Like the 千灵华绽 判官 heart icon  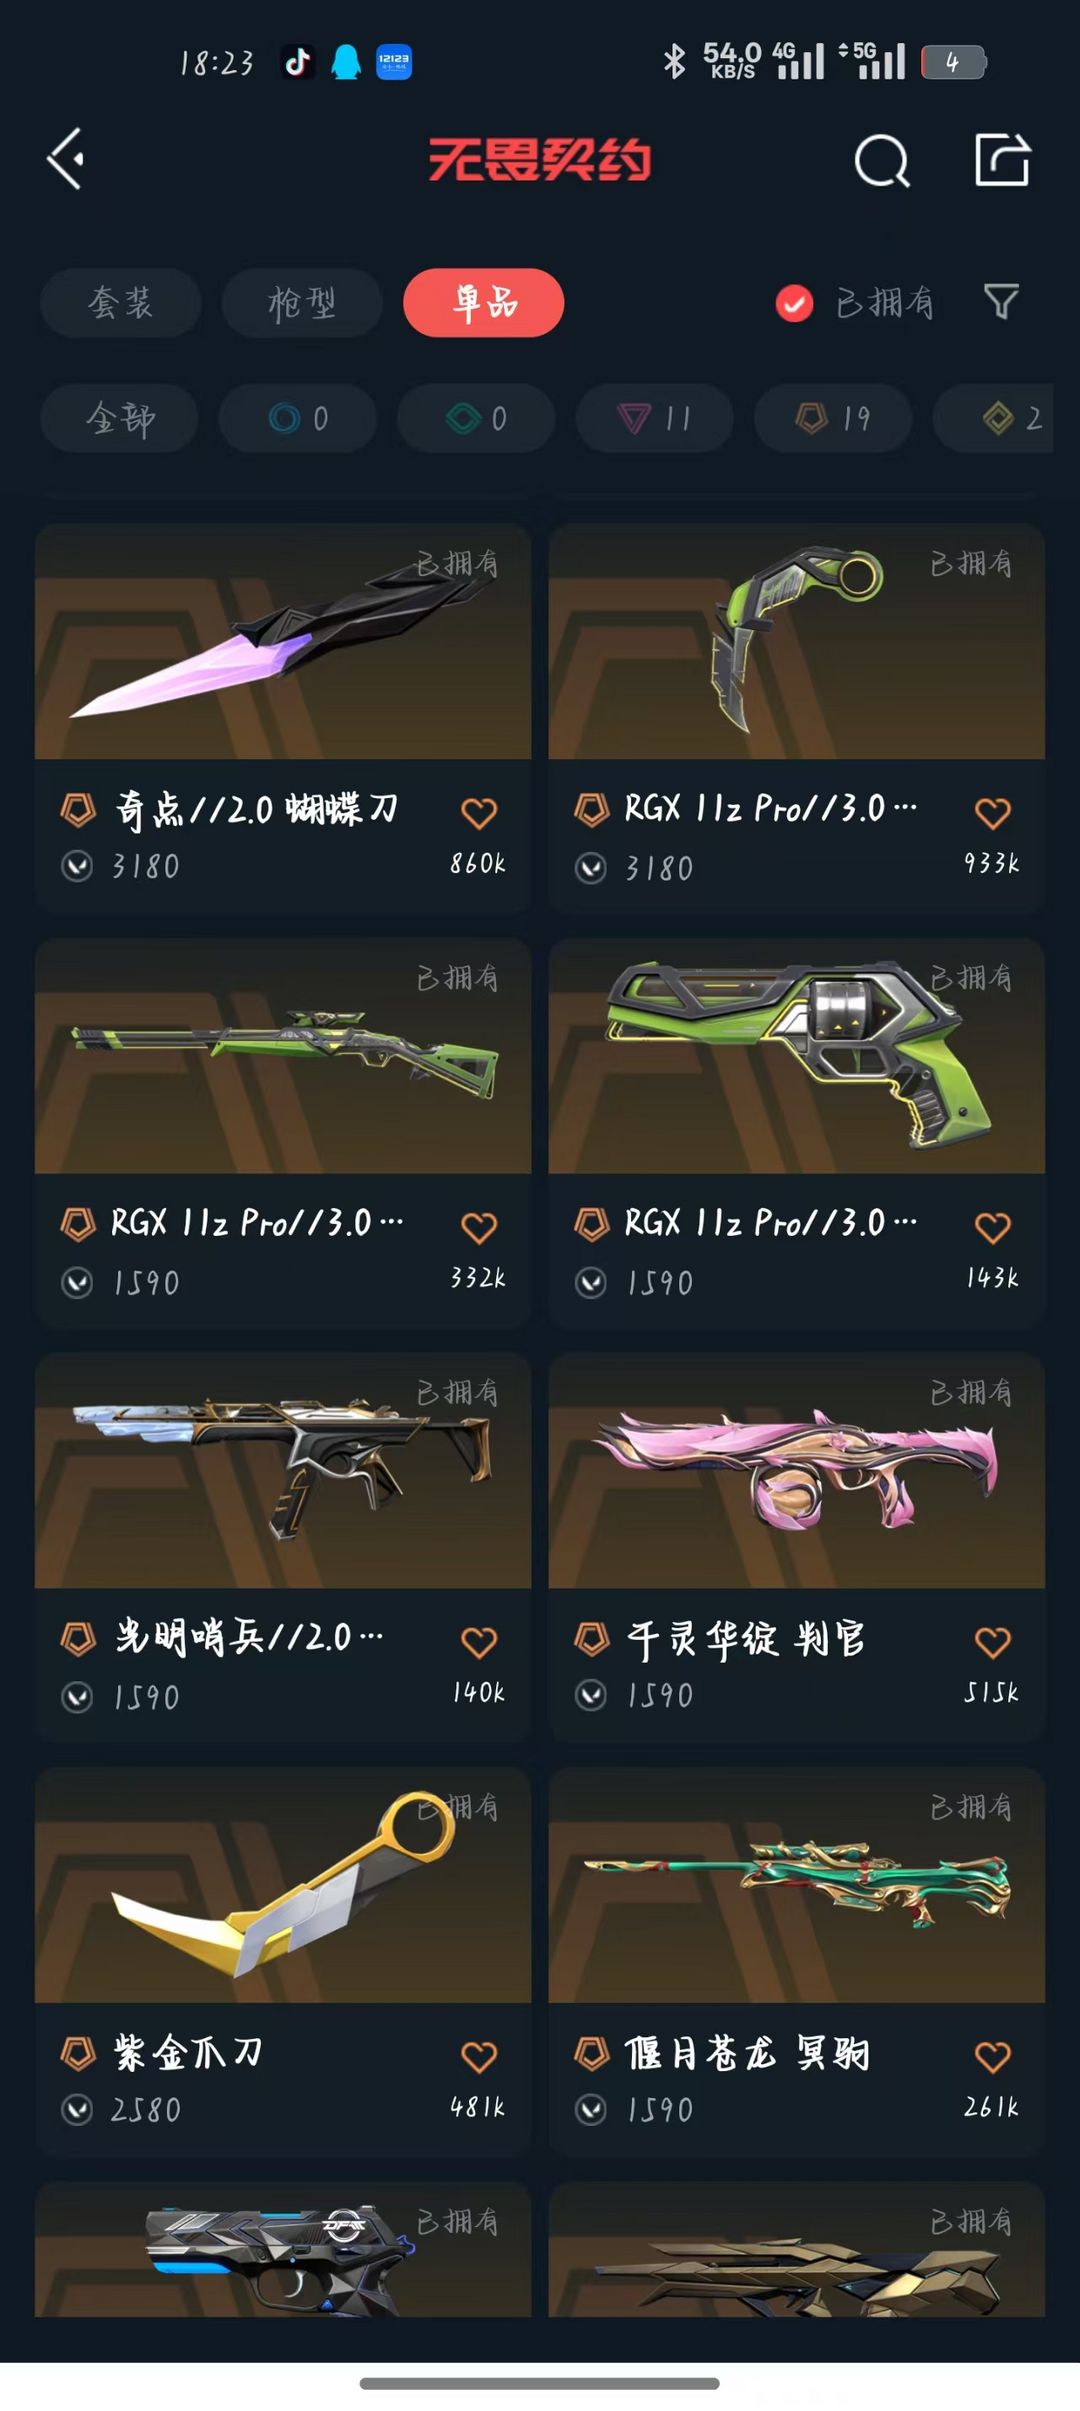(x=993, y=1642)
